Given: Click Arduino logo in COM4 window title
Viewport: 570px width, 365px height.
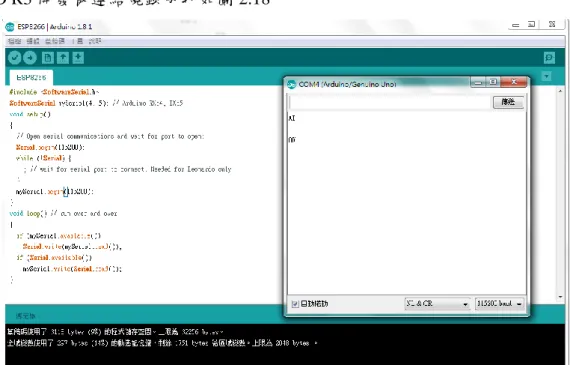Looking at the screenshot, I should [292, 84].
